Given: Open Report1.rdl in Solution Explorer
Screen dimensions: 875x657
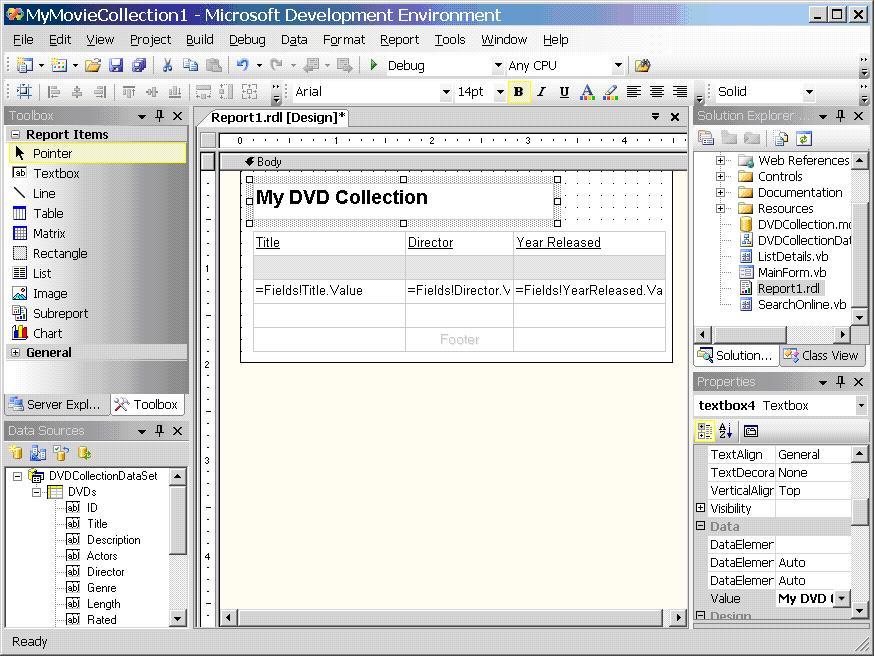Looking at the screenshot, I should (788, 288).
